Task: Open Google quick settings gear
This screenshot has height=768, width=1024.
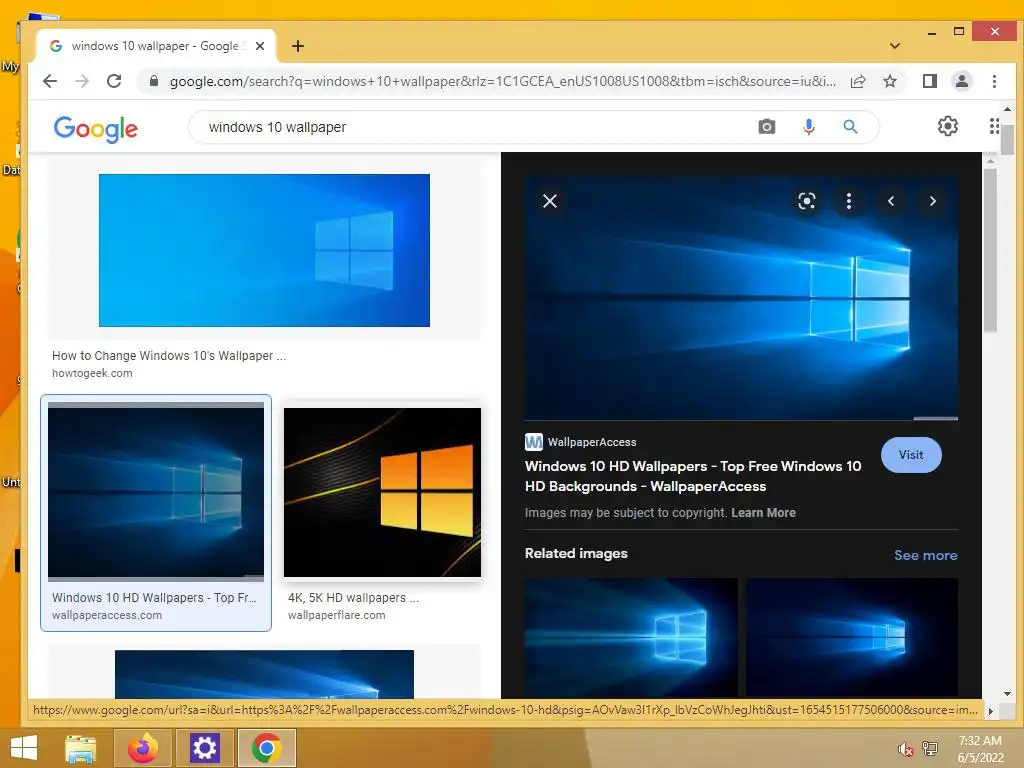Action: tap(948, 126)
